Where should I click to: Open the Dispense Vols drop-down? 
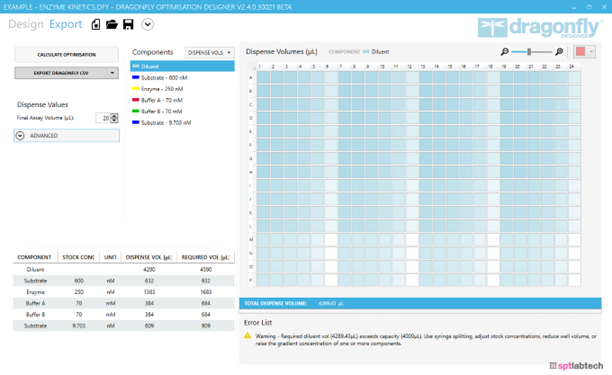pos(210,53)
